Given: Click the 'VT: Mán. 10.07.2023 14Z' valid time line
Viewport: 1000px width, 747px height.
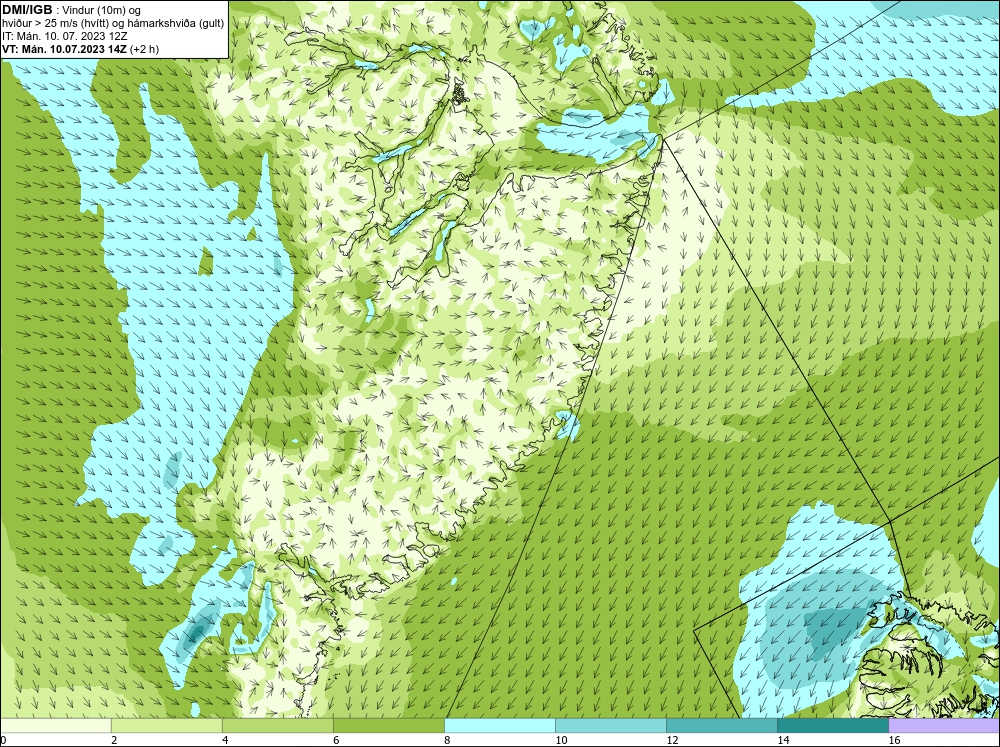Looking at the screenshot, I should click(80, 49).
